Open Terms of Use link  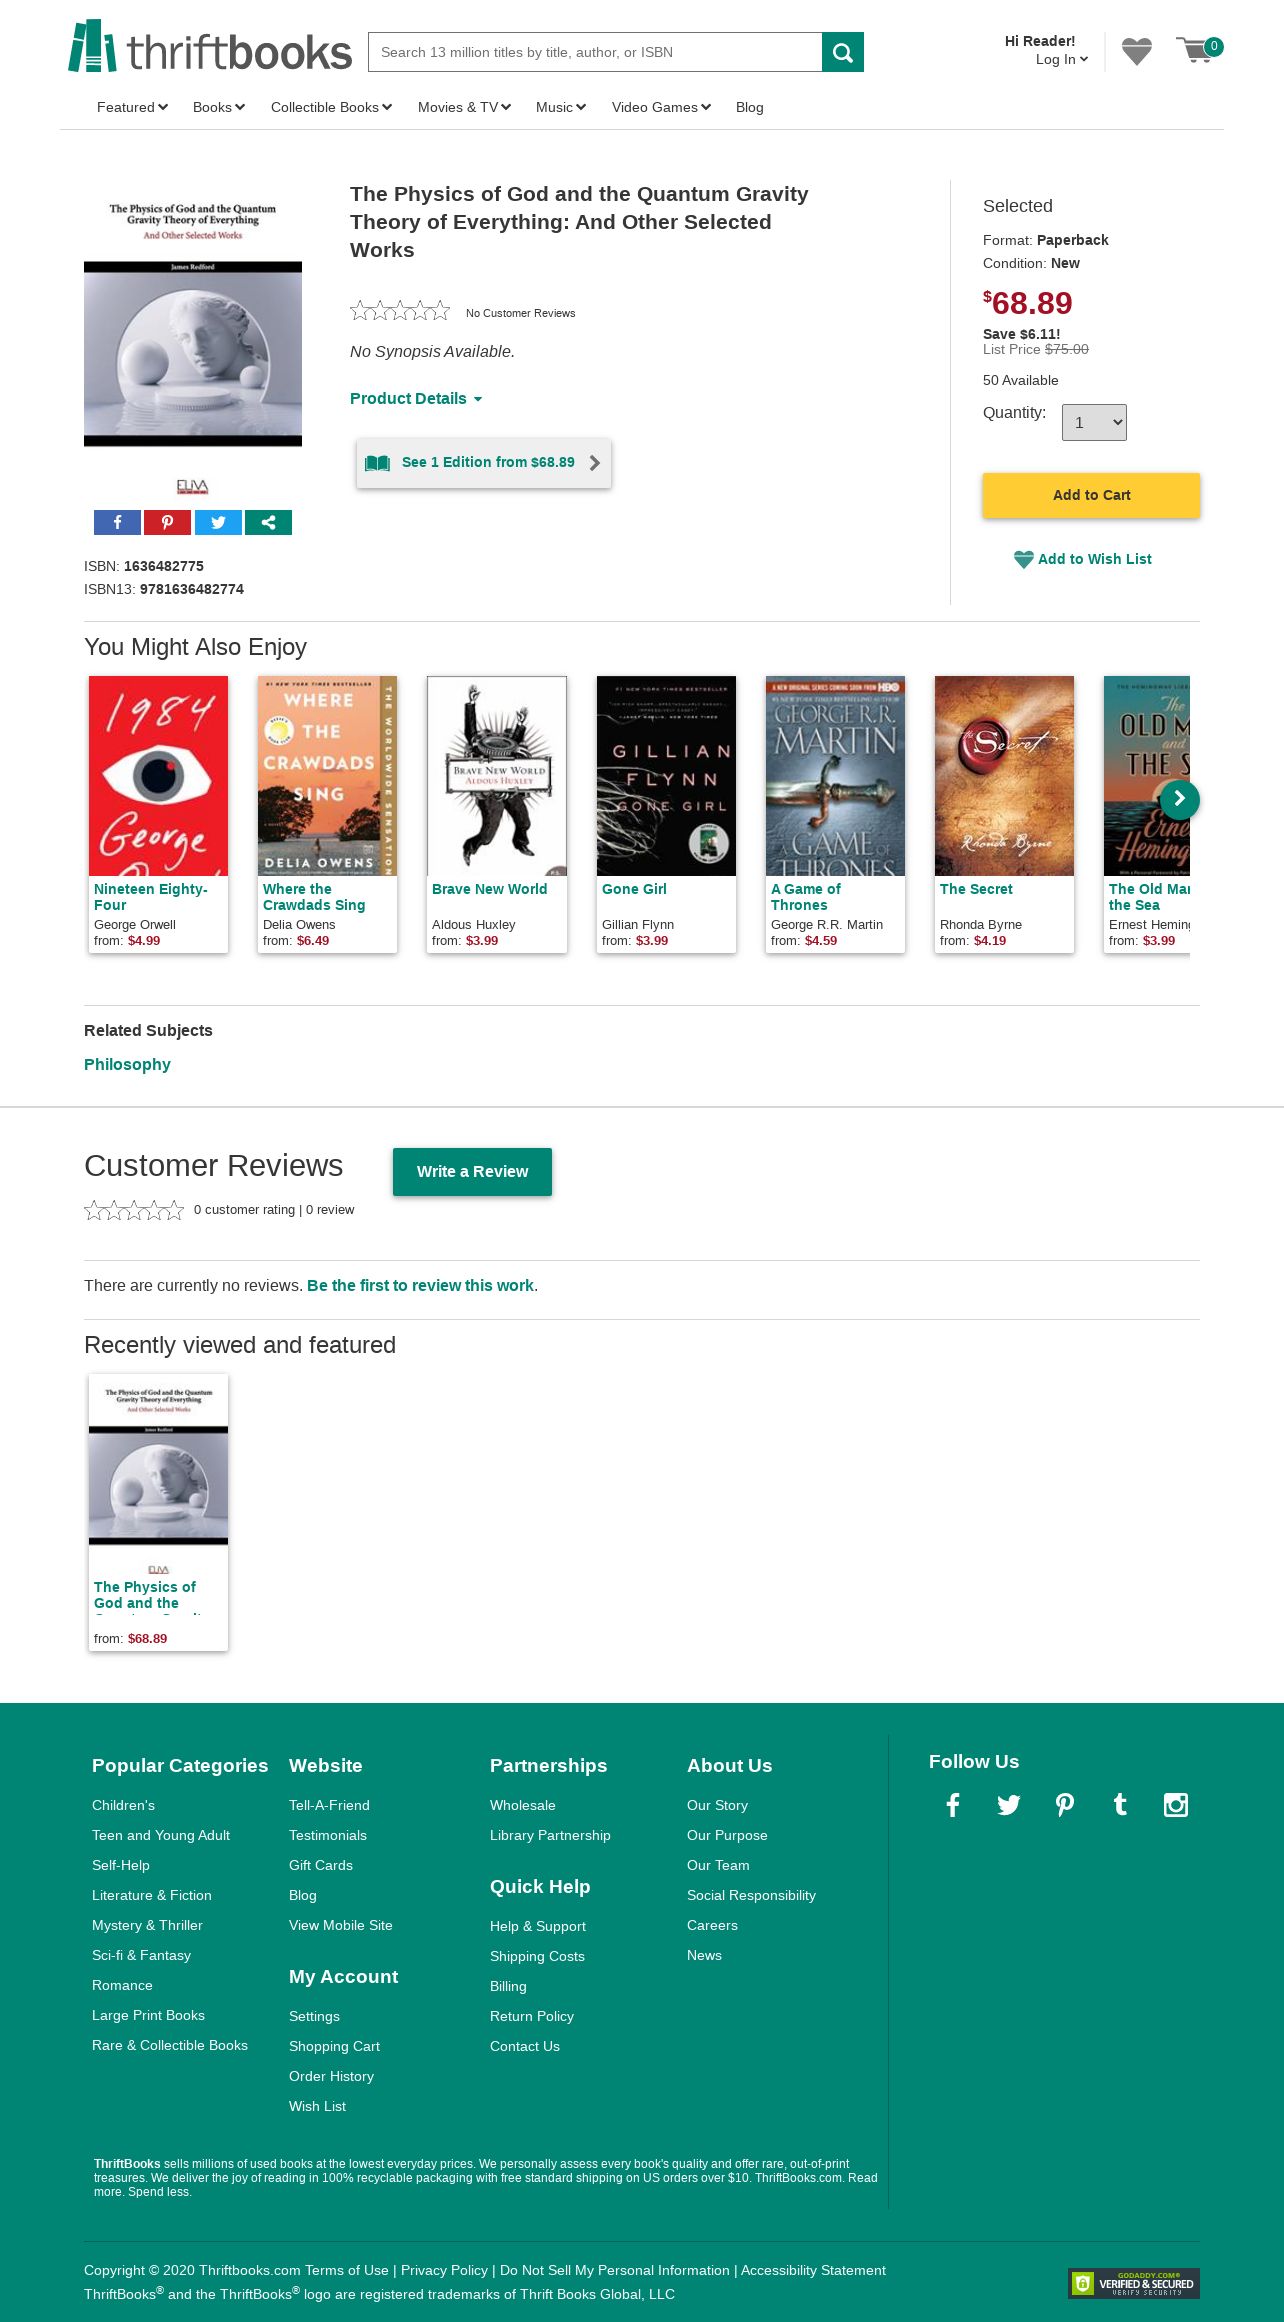tap(347, 2270)
